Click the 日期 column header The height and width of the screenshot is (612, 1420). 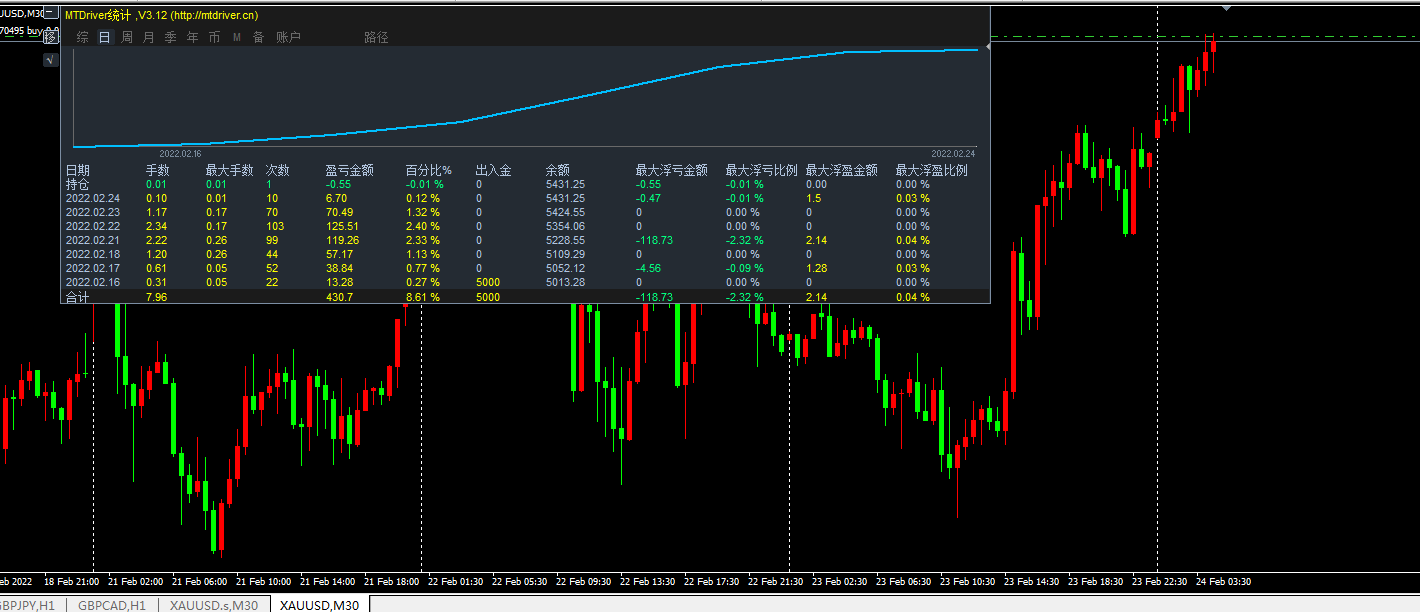tap(78, 170)
